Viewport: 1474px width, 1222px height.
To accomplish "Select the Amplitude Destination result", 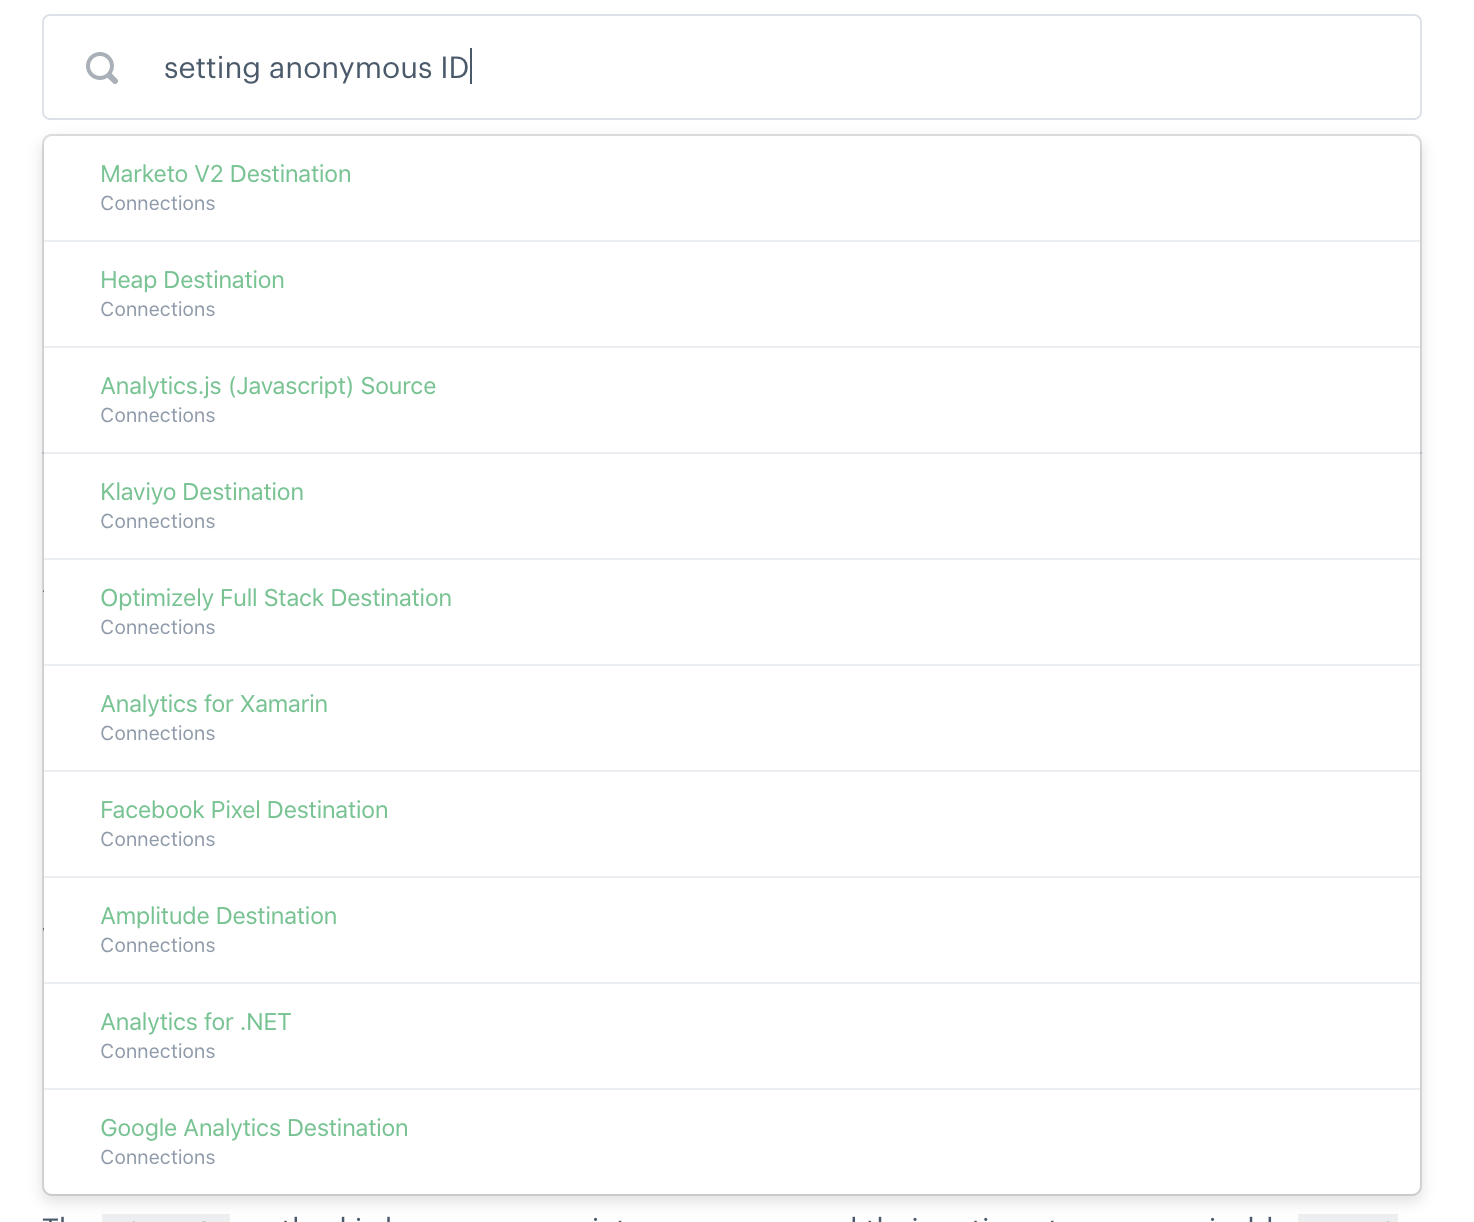I will click(218, 916).
